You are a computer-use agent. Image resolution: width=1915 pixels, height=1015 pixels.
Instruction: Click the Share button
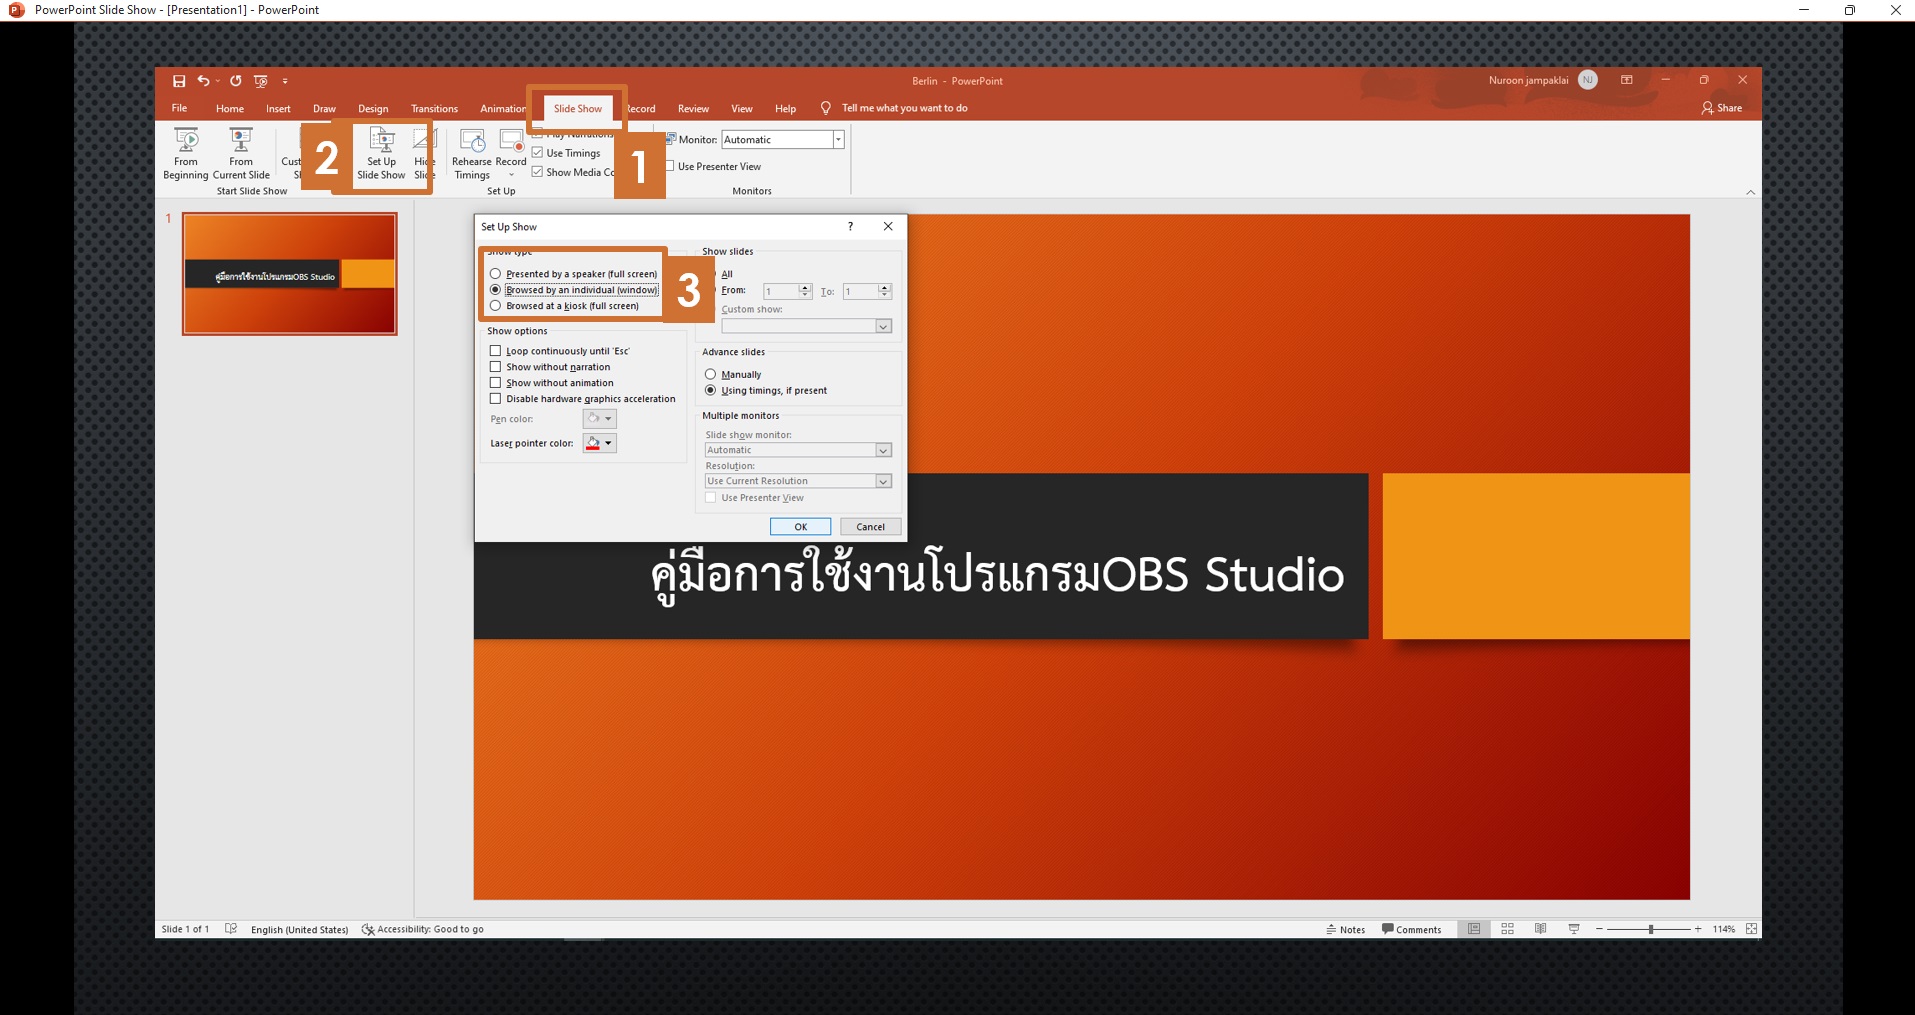click(x=1722, y=108)
